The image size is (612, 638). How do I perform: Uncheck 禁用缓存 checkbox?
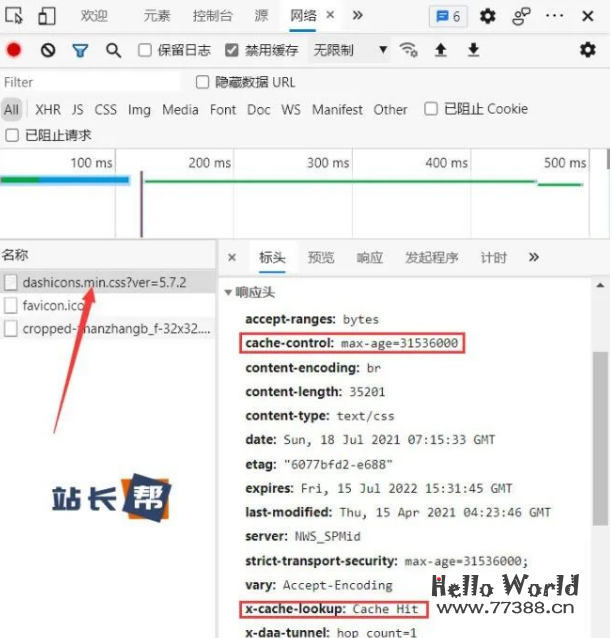point(232,50)
